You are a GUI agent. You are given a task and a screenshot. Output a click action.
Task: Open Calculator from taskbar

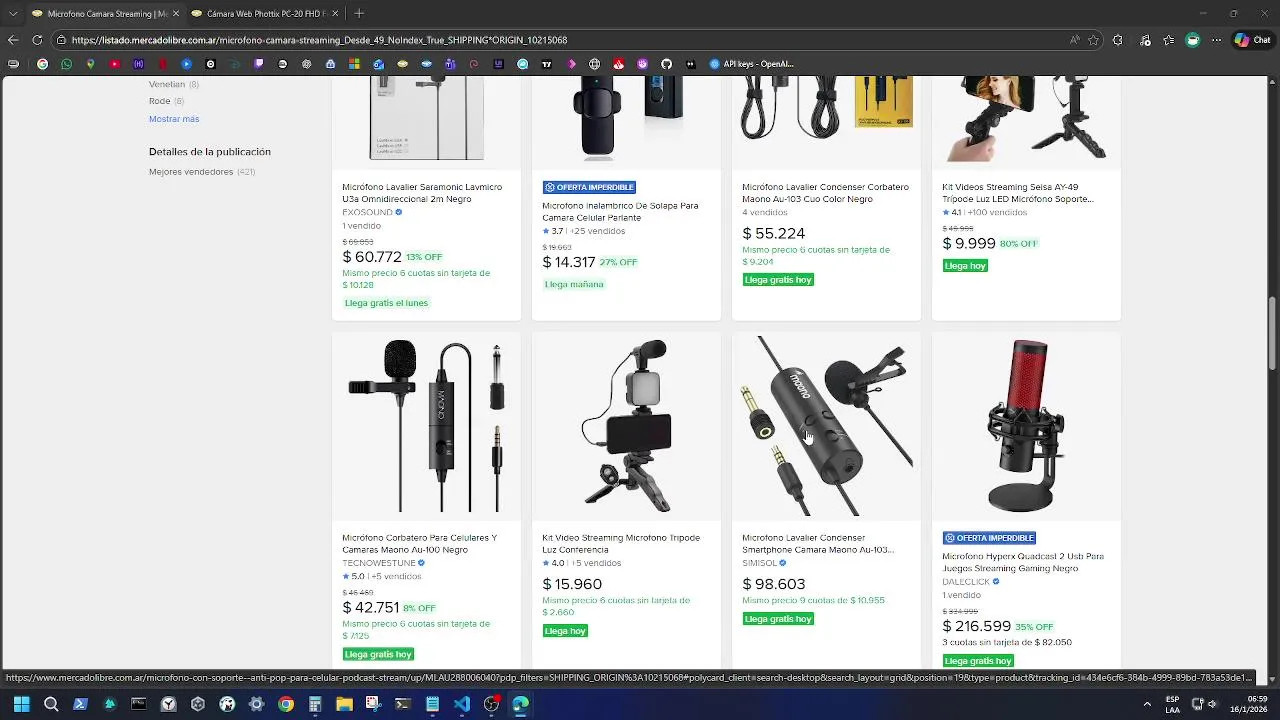point(314,704)
